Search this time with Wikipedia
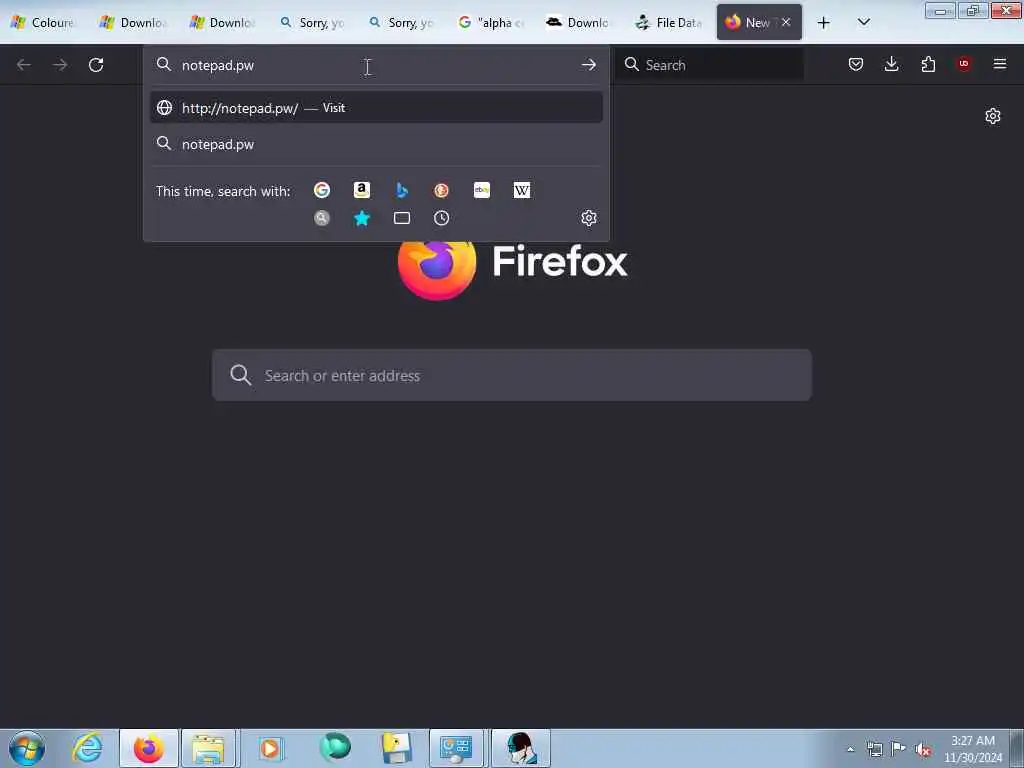The height and width of the screenshot is (768, 1024). tap(522, 190)
